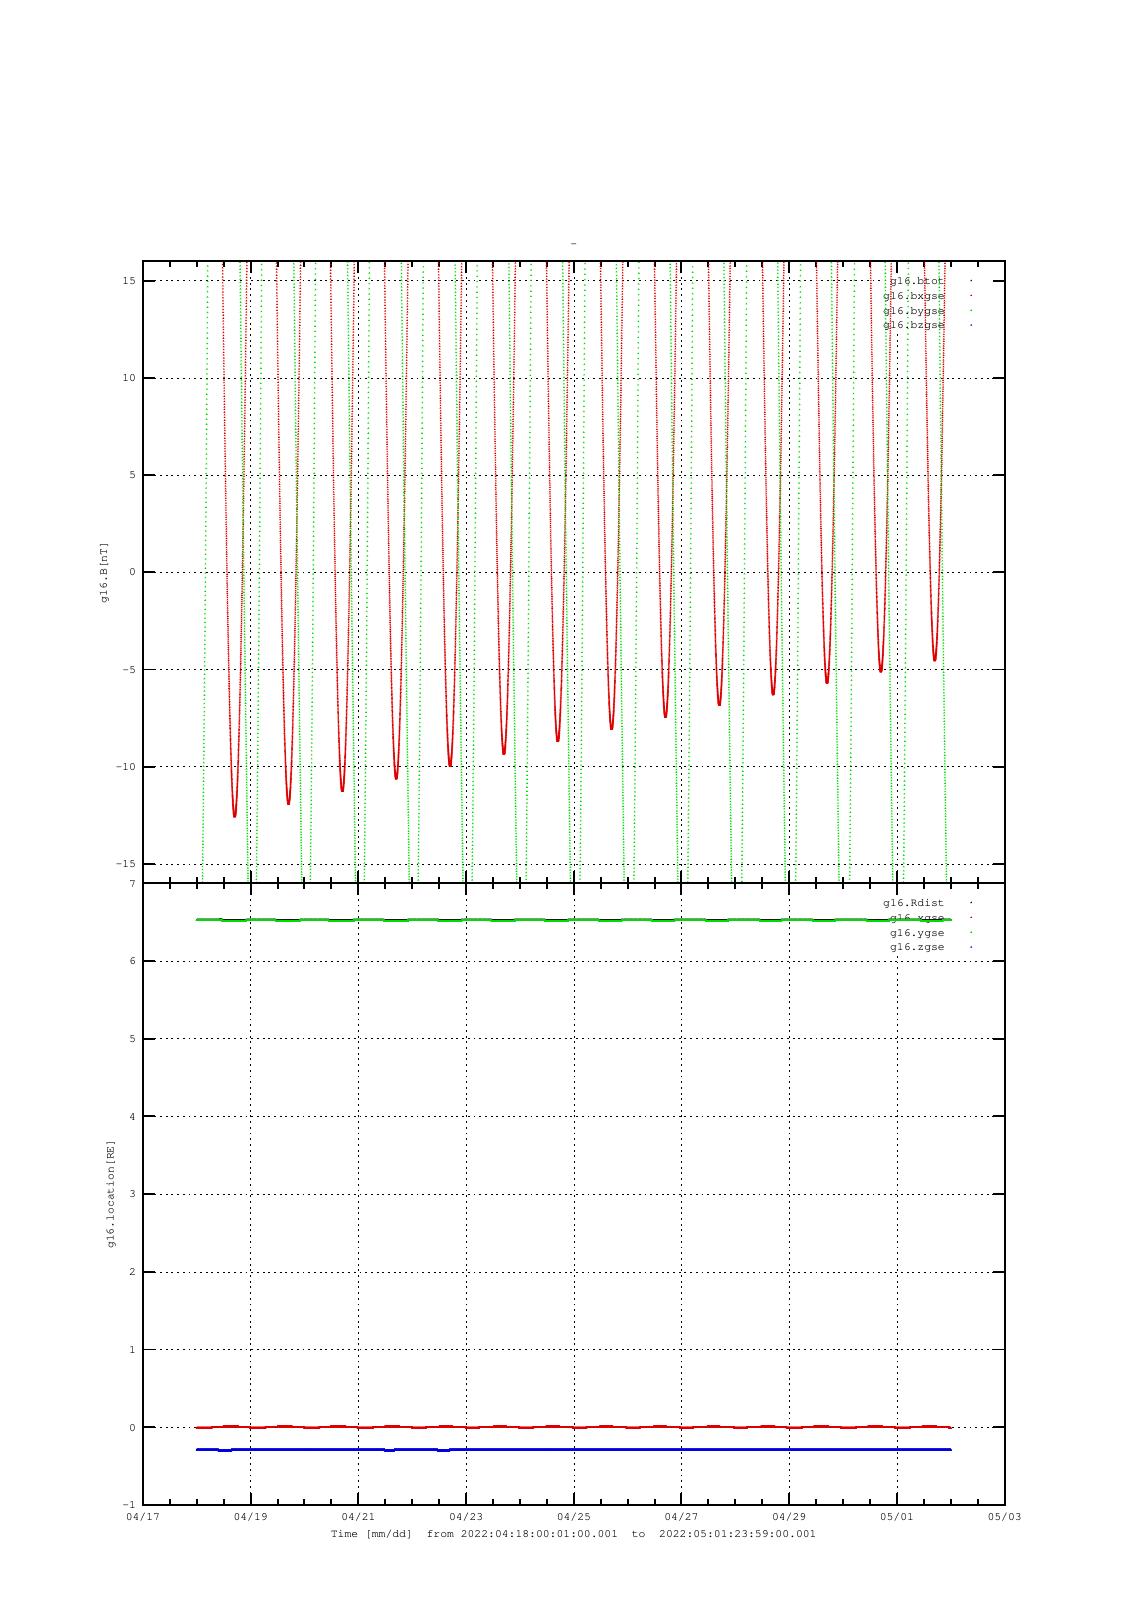Image resolution: width=1131 pixels, height=1600 pixels.
Task: Select the g16.location[RE] vertical axis label
Action: 111,1194
